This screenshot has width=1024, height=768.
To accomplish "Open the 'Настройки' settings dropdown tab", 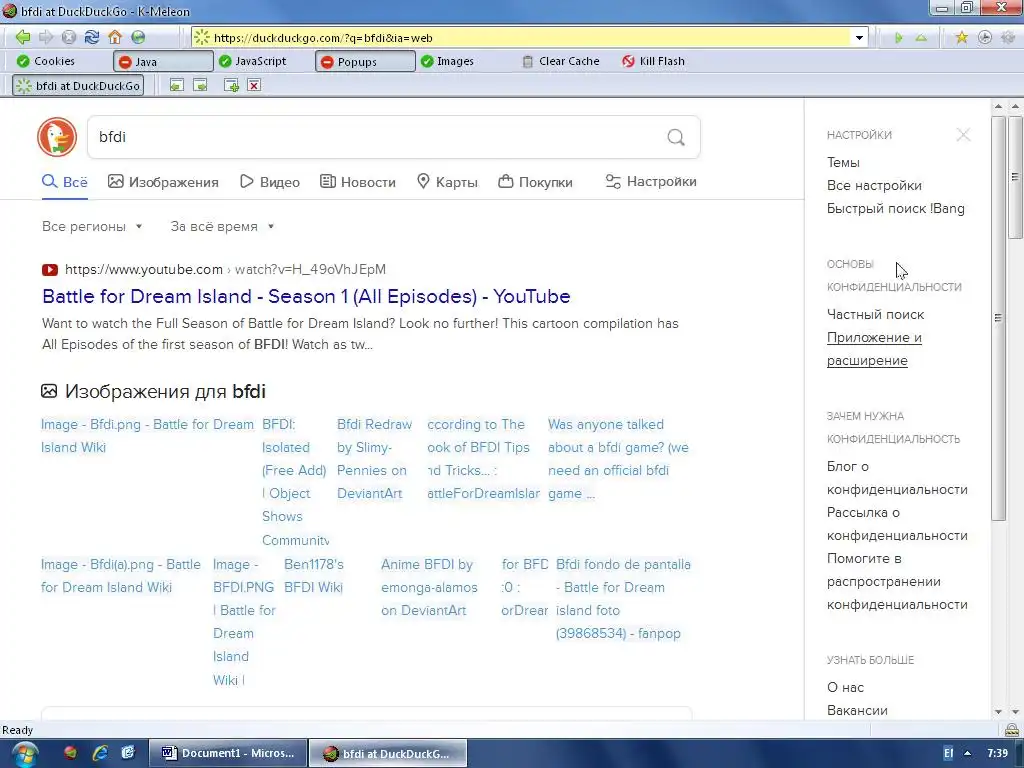I will coord(650,182).
